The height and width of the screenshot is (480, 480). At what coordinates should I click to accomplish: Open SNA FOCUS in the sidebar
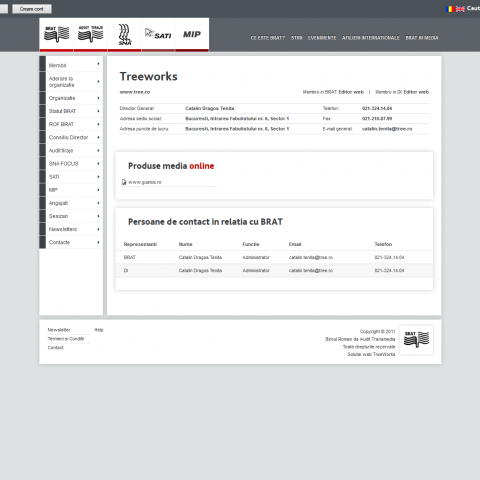point(63,164)
